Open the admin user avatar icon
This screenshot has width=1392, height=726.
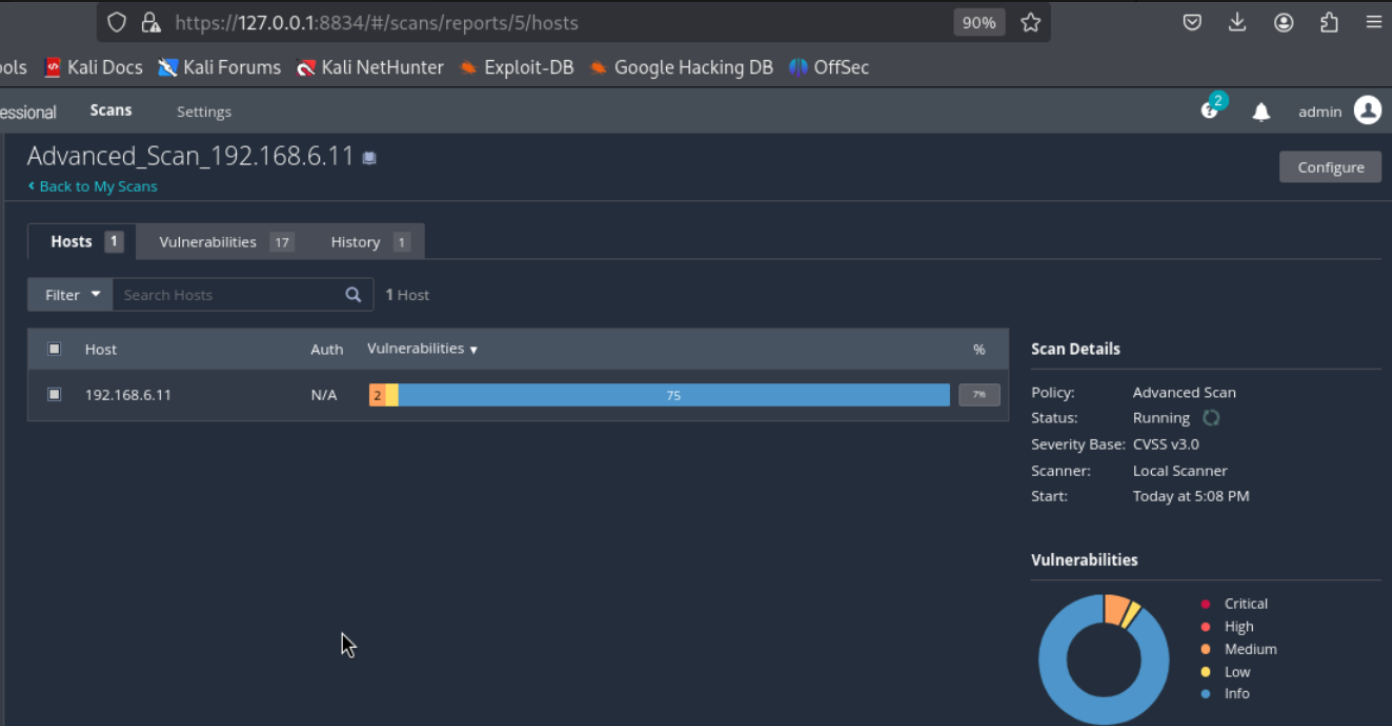coord(1367,111)
